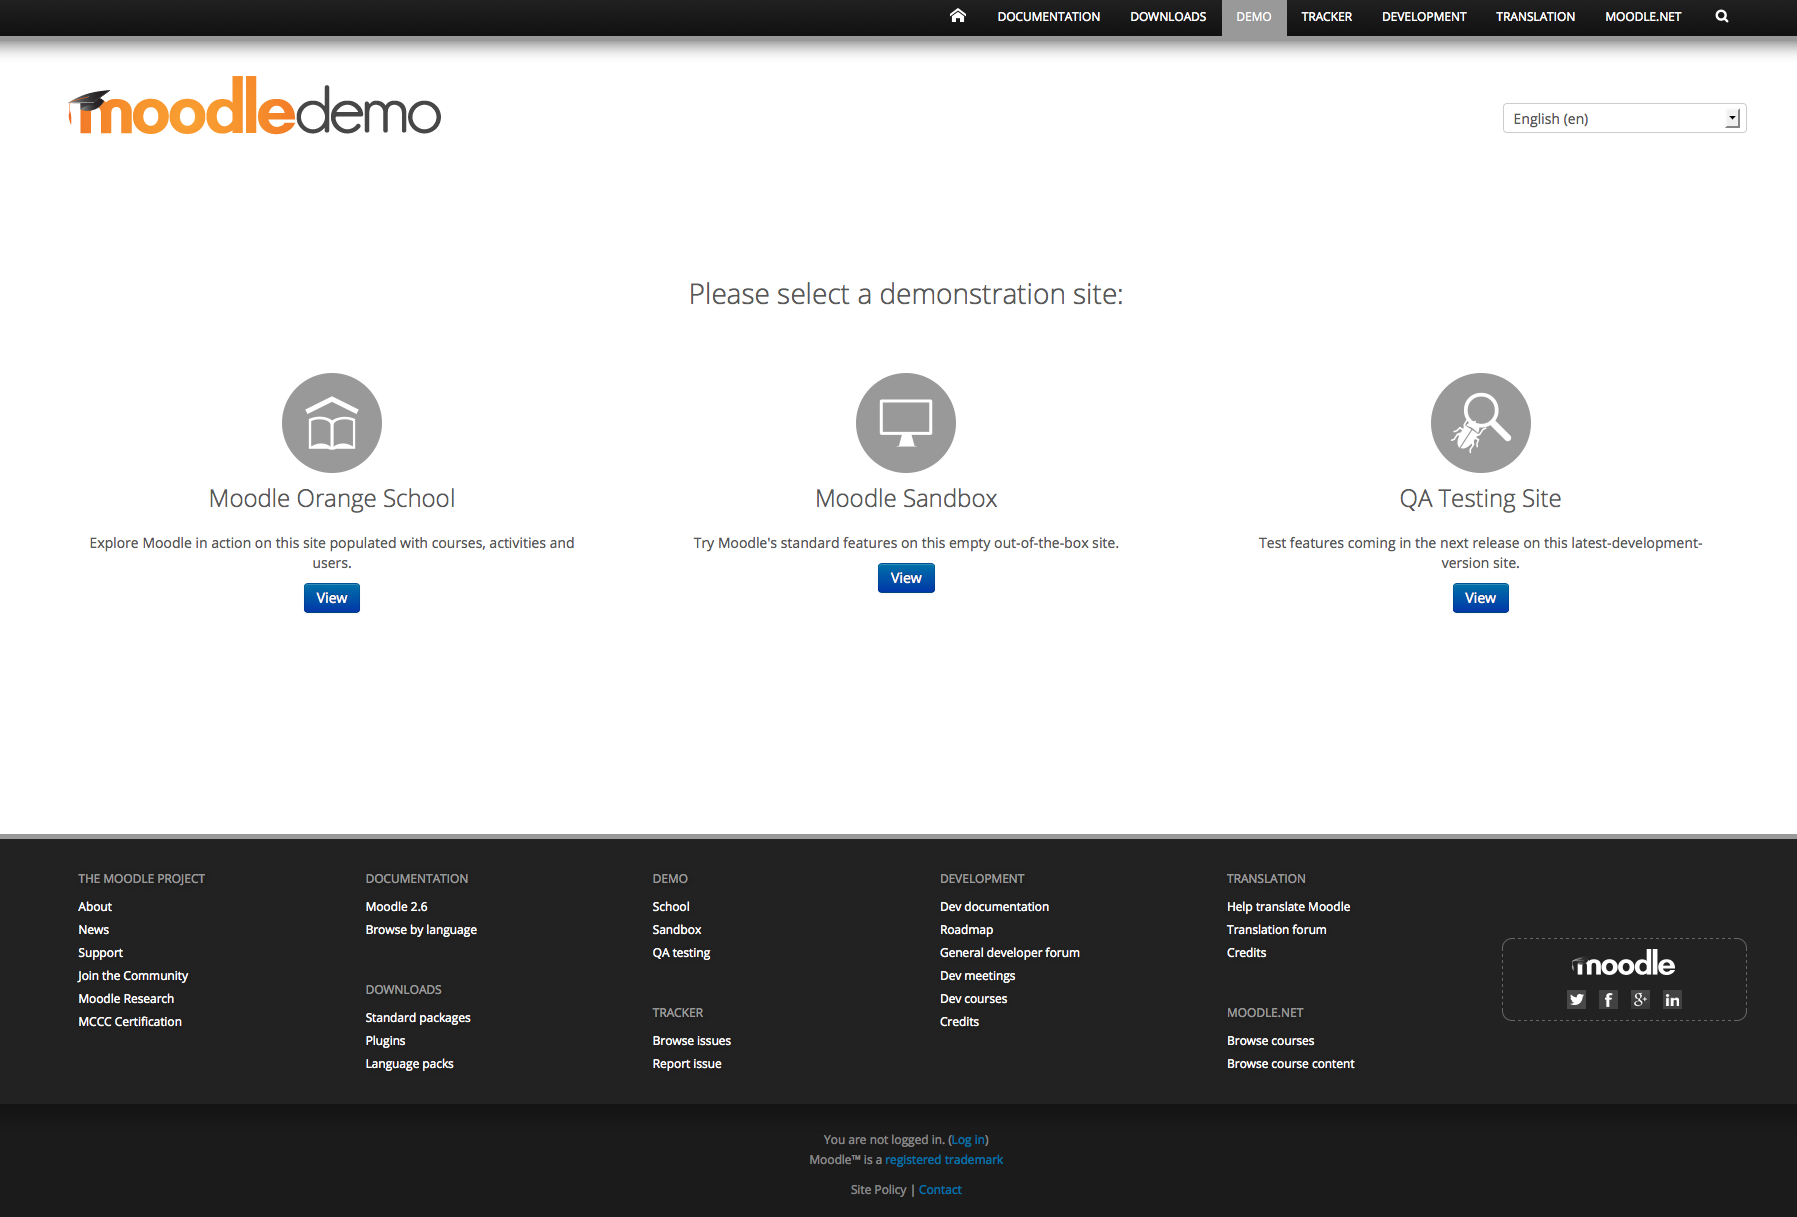Open the TRACKER menu item
Image resolution: width=1797 pixels, height=1217 pixels.
tap(1326, 17)
